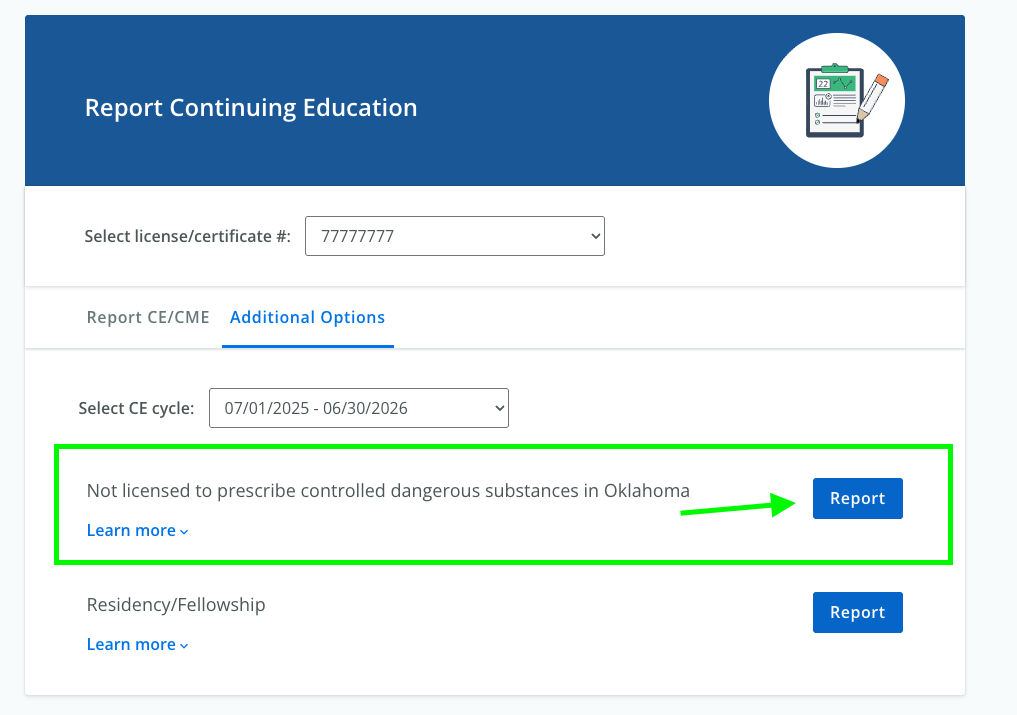The width and height of the screenshot is (1017, 715).
Task: Click the Not licensed to prescribe text
Action: [388, 491]
